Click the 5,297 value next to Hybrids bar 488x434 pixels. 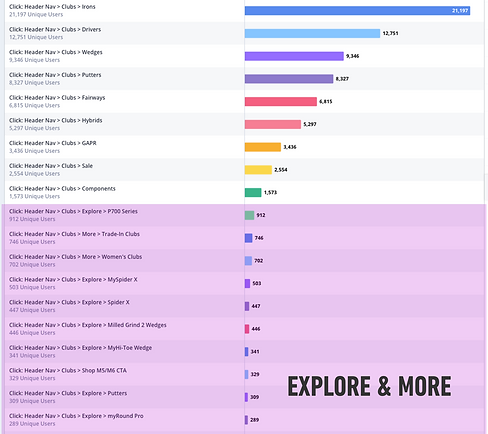point(310,124)
